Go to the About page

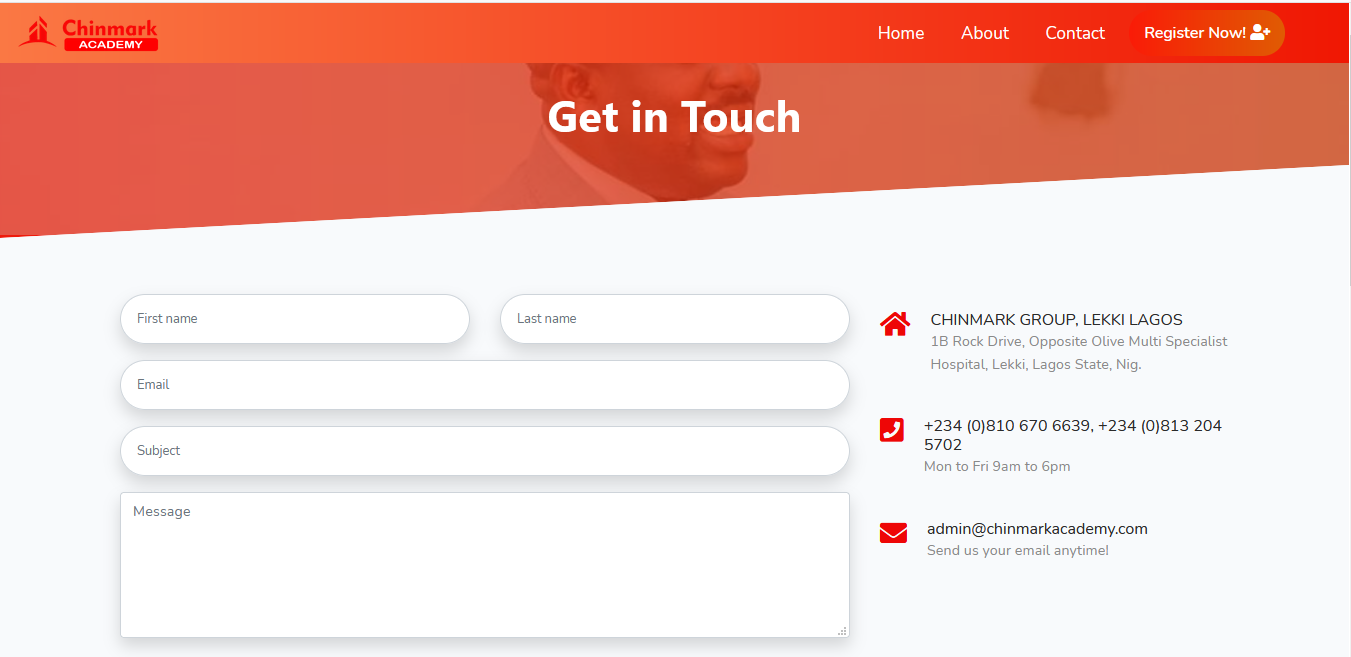click(x=985, y=33)
